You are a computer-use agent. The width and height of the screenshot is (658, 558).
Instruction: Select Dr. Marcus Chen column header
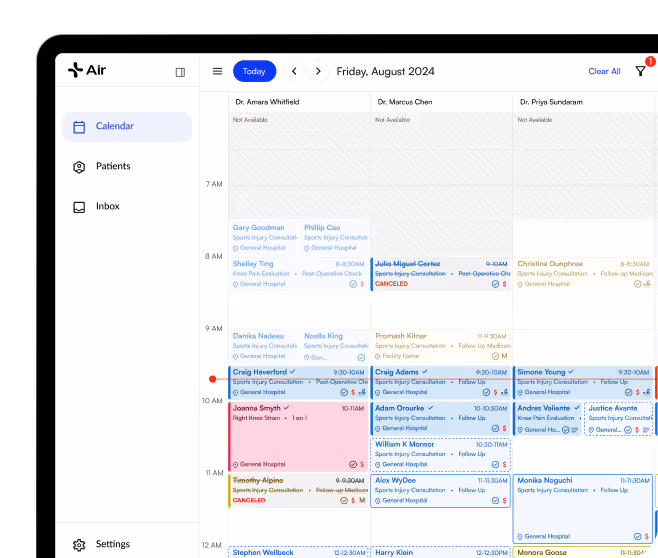[405, 102]
